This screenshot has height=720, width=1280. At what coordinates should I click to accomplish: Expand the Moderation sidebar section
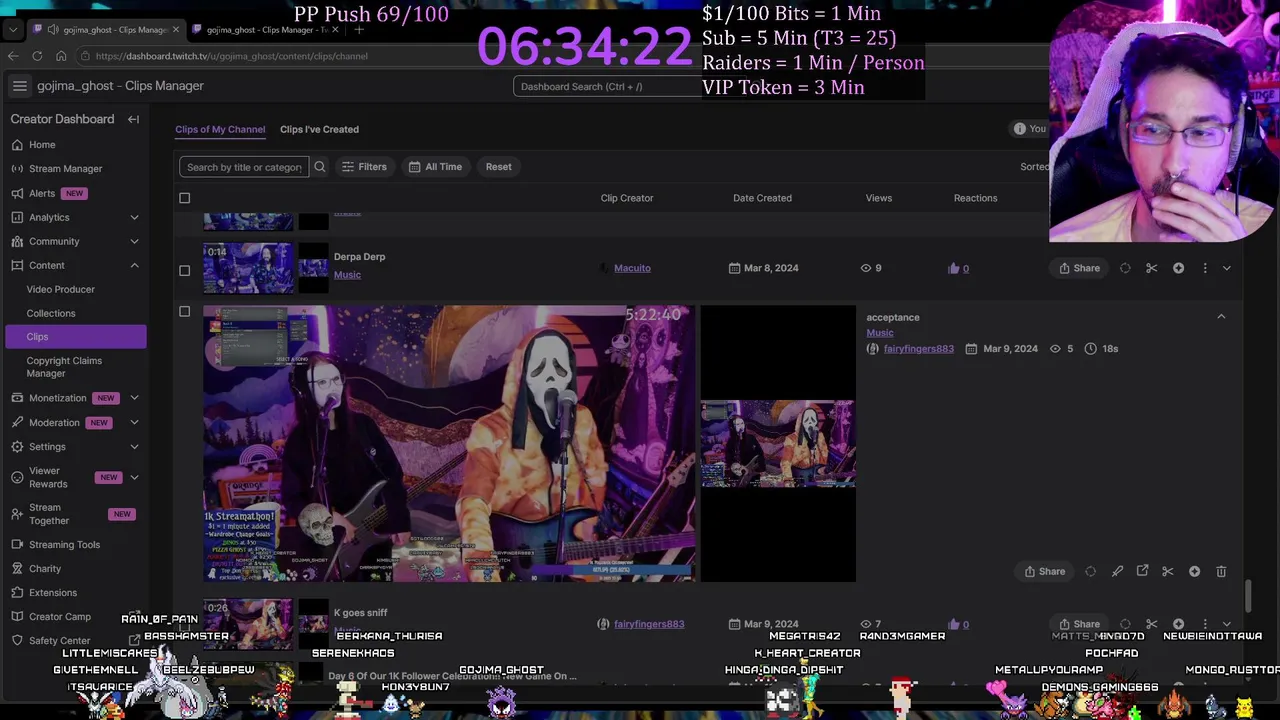pos(134,423)
